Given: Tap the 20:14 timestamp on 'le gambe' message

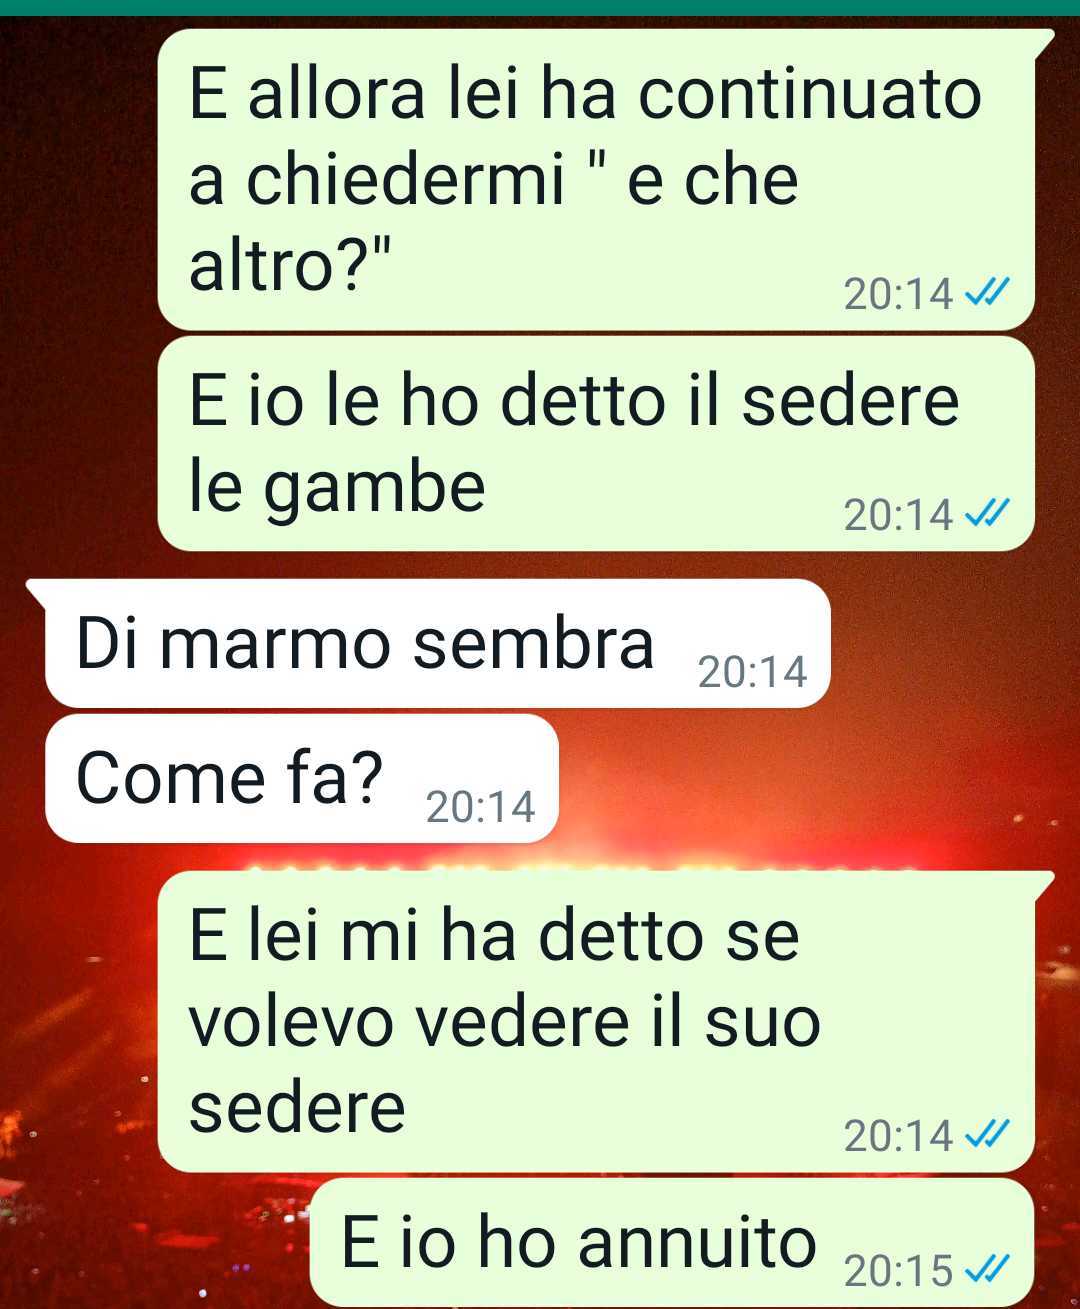Looking at the screenshot, I should coord(898,515).
